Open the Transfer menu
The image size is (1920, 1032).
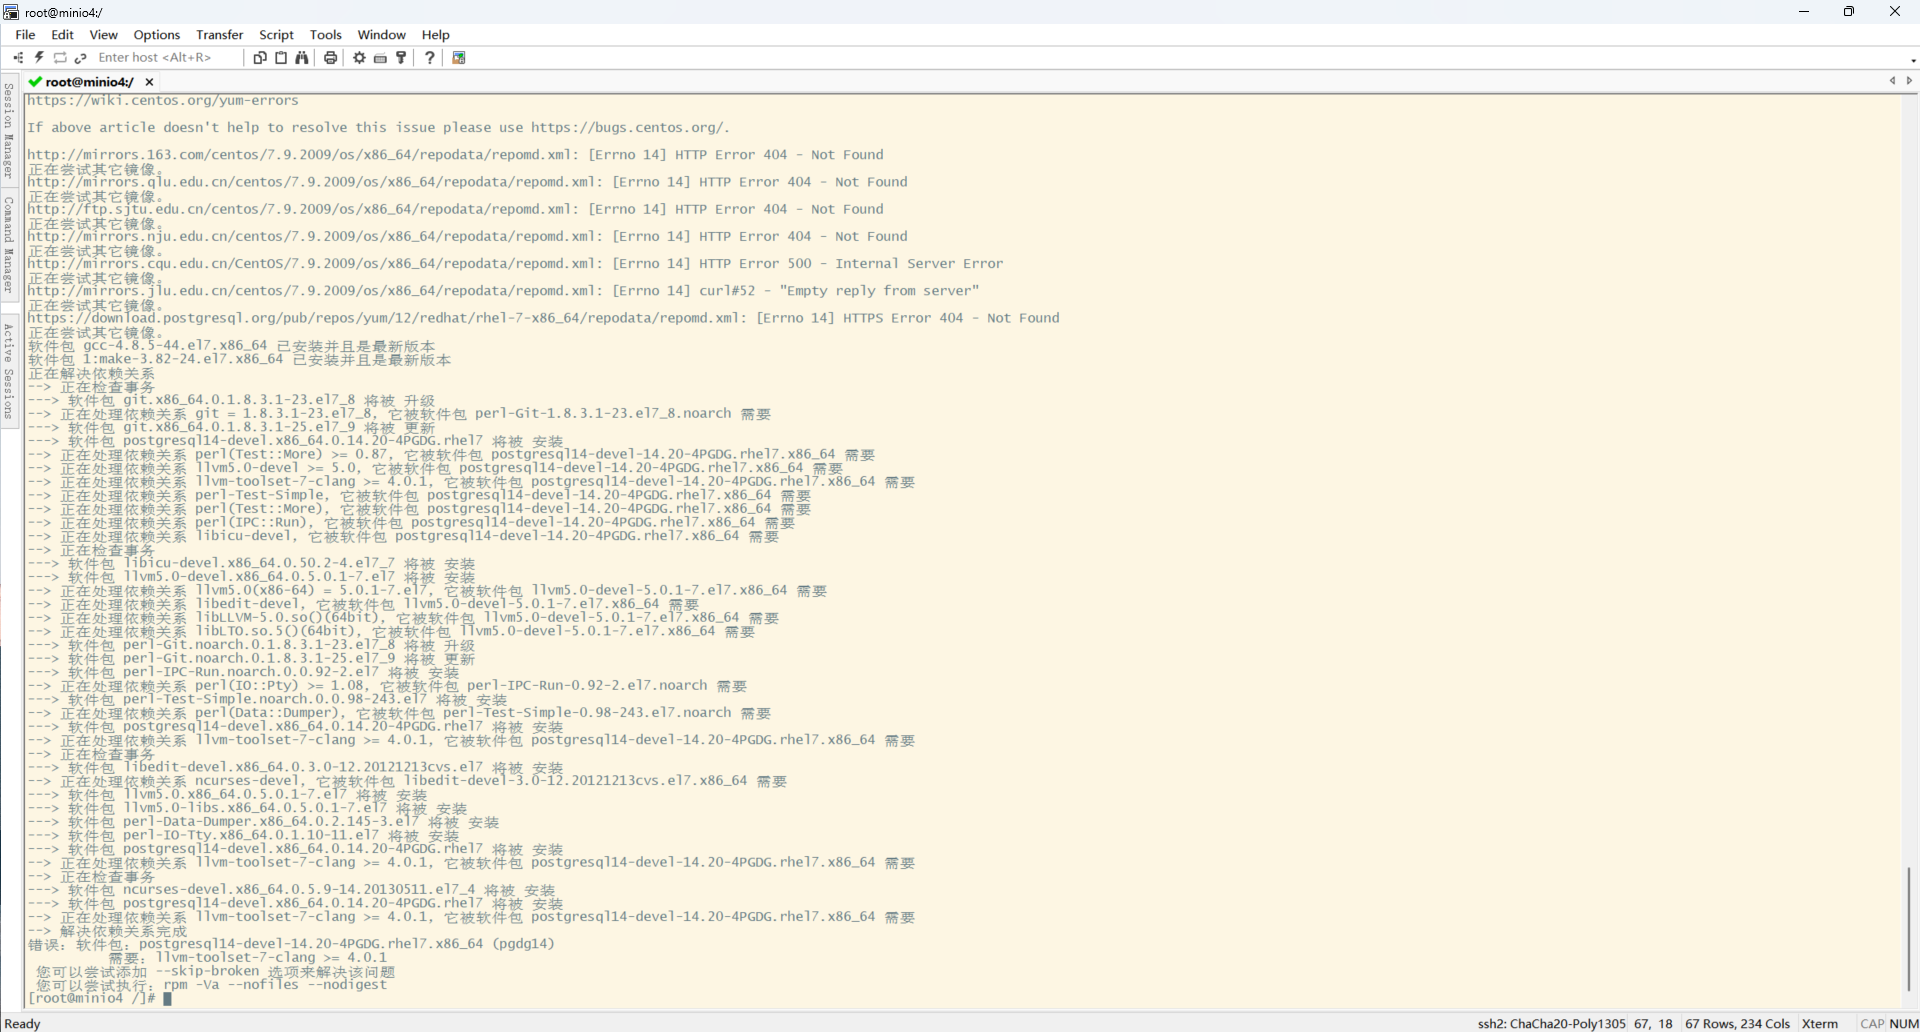tap(220, 35)
